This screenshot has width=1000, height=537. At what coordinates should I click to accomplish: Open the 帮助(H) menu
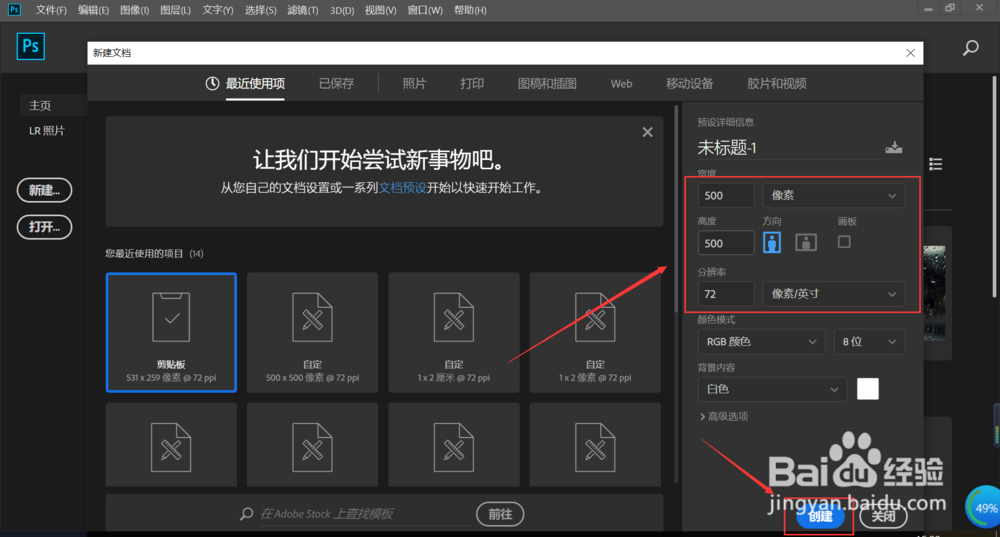tap(470, 10)
